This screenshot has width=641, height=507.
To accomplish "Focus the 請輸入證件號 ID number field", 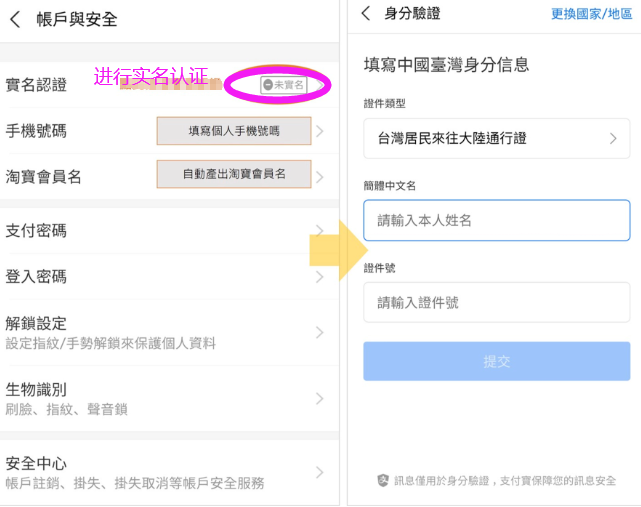I will [496, 302].
